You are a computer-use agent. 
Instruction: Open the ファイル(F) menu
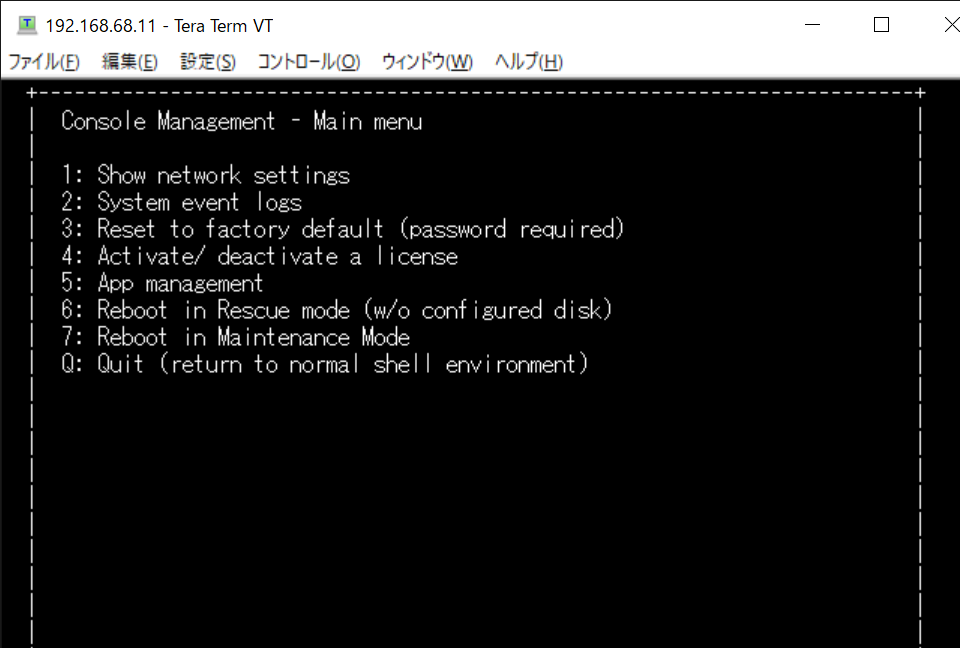pyautogui.click(x=44, y=61)
